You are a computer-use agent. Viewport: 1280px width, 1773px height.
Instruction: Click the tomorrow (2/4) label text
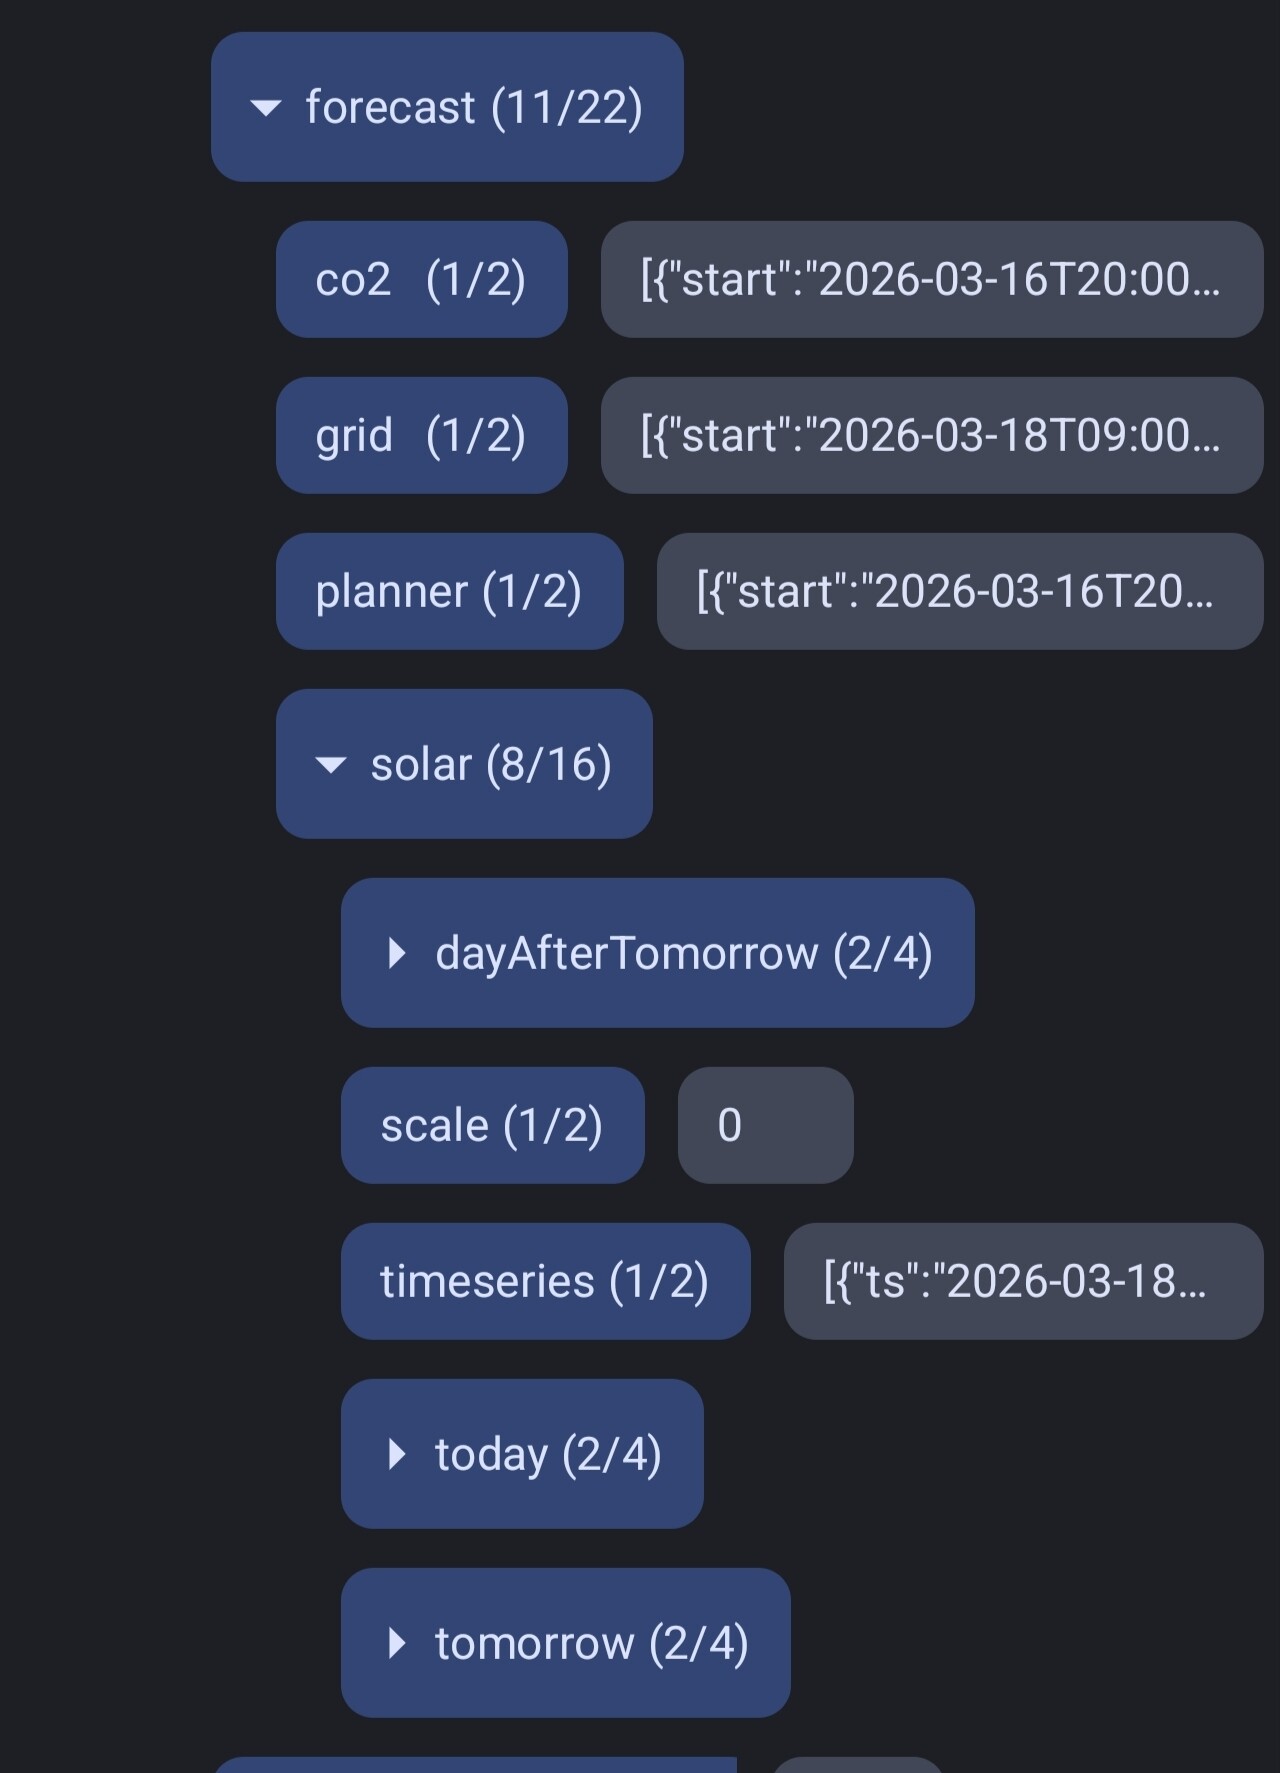pyautogui.click(x=592, y=1643)
